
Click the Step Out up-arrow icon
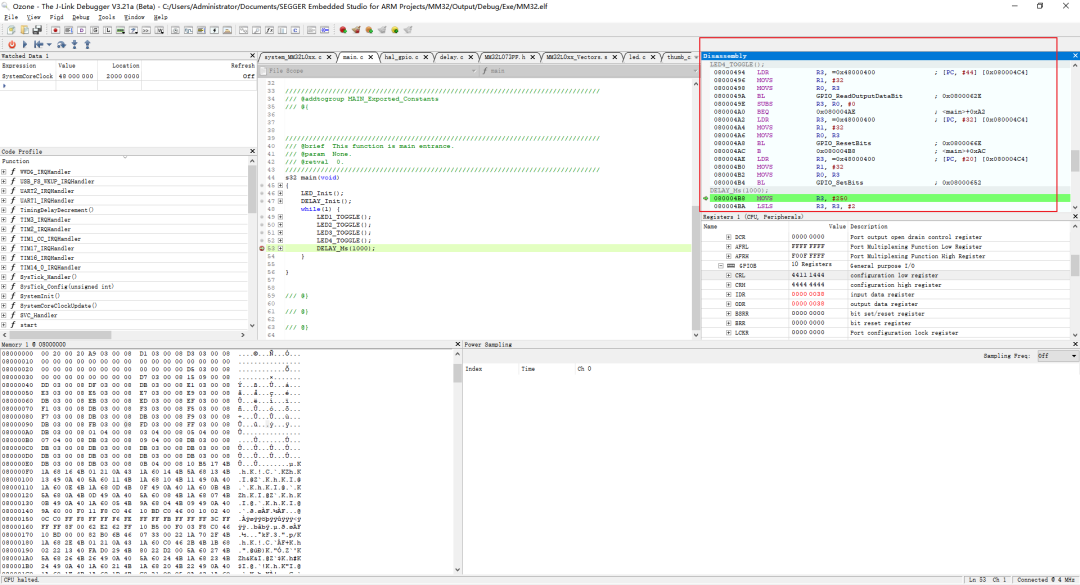tap(87, 44)
